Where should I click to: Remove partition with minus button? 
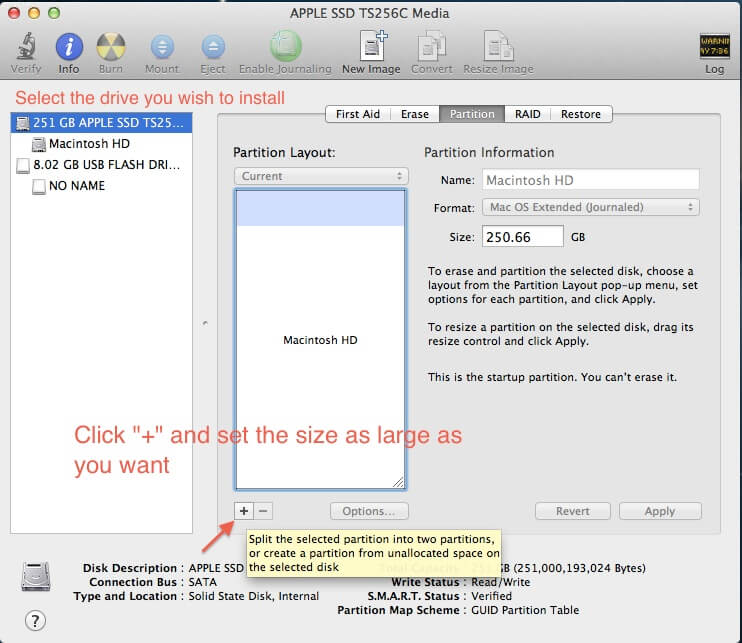point(263,511)
